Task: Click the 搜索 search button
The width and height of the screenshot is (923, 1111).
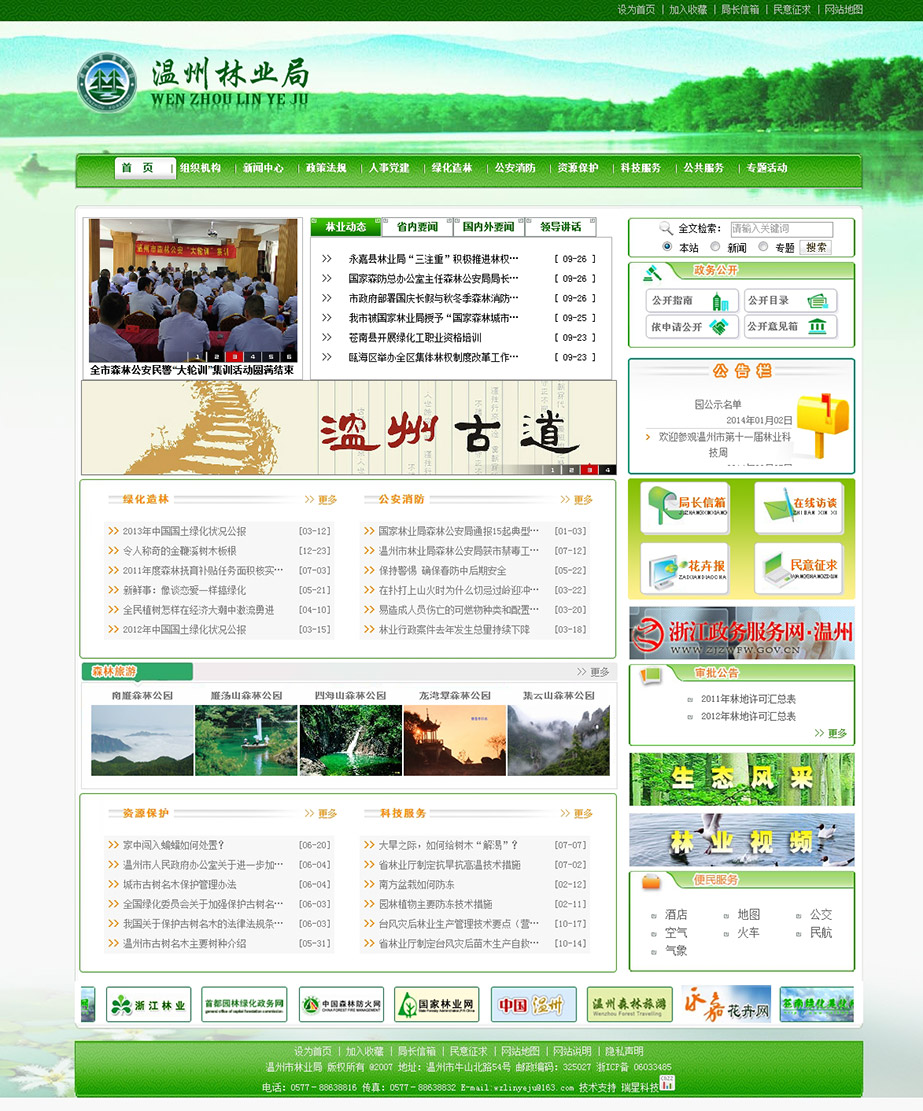Action: point(816,247)
